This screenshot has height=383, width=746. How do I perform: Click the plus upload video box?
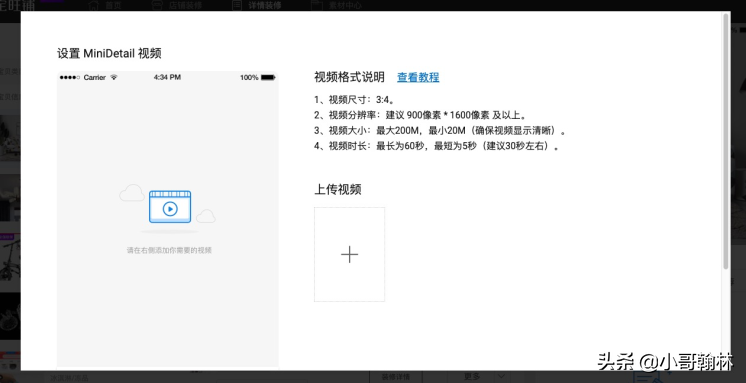click(349, 254)
